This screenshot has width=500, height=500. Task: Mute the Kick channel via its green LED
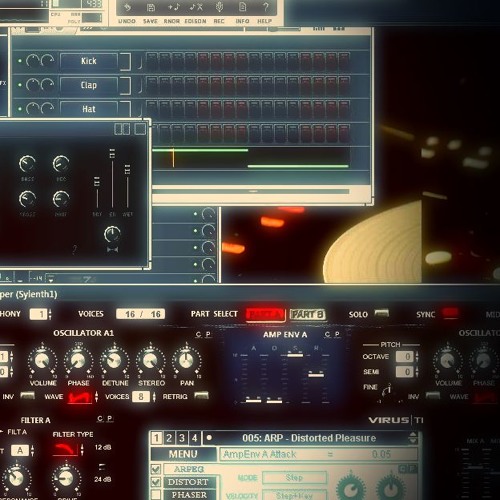[x=20, y=61]
